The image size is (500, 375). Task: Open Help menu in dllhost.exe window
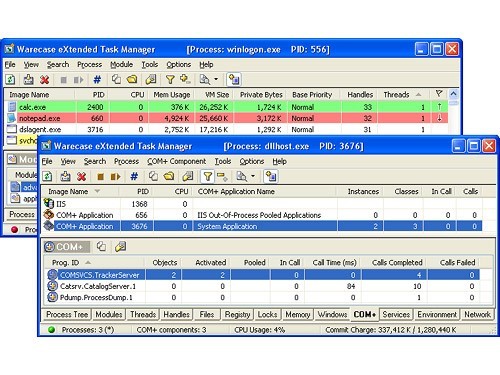pos(279,161)
